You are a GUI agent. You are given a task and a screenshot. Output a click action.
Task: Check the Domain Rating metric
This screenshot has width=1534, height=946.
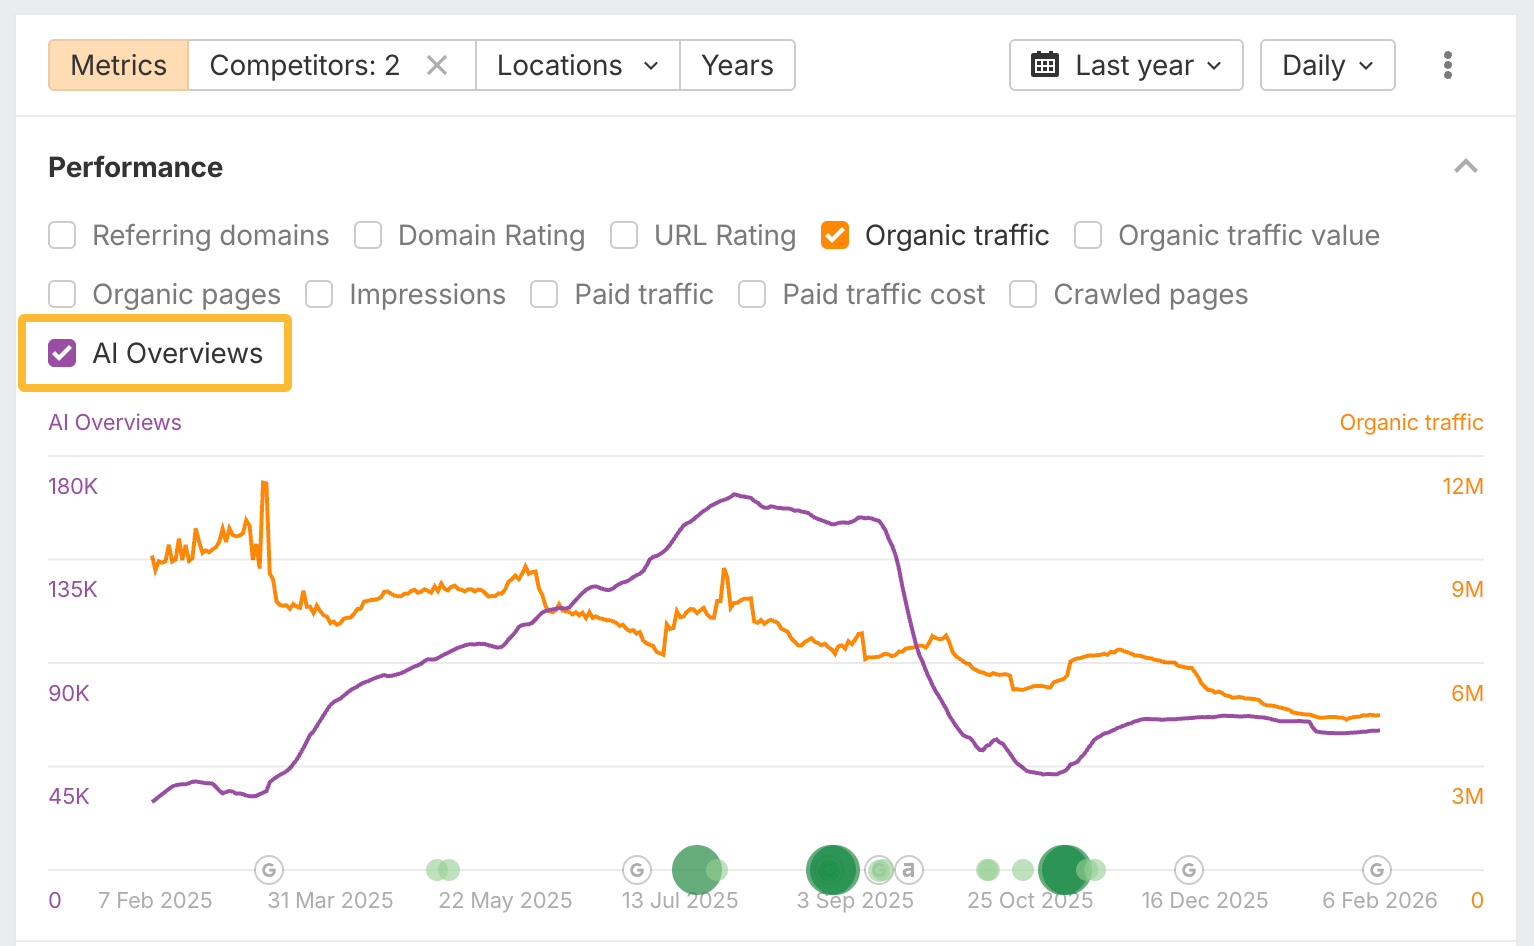(368, 235)
